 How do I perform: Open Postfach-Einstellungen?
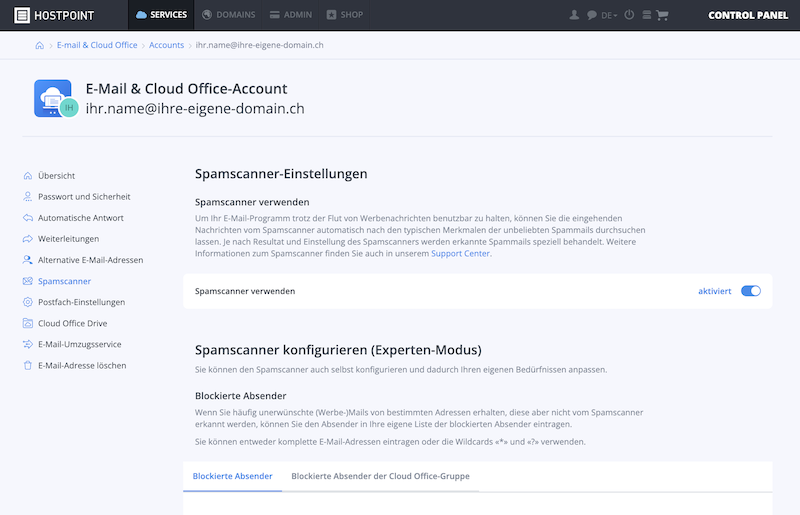point(81,302)
